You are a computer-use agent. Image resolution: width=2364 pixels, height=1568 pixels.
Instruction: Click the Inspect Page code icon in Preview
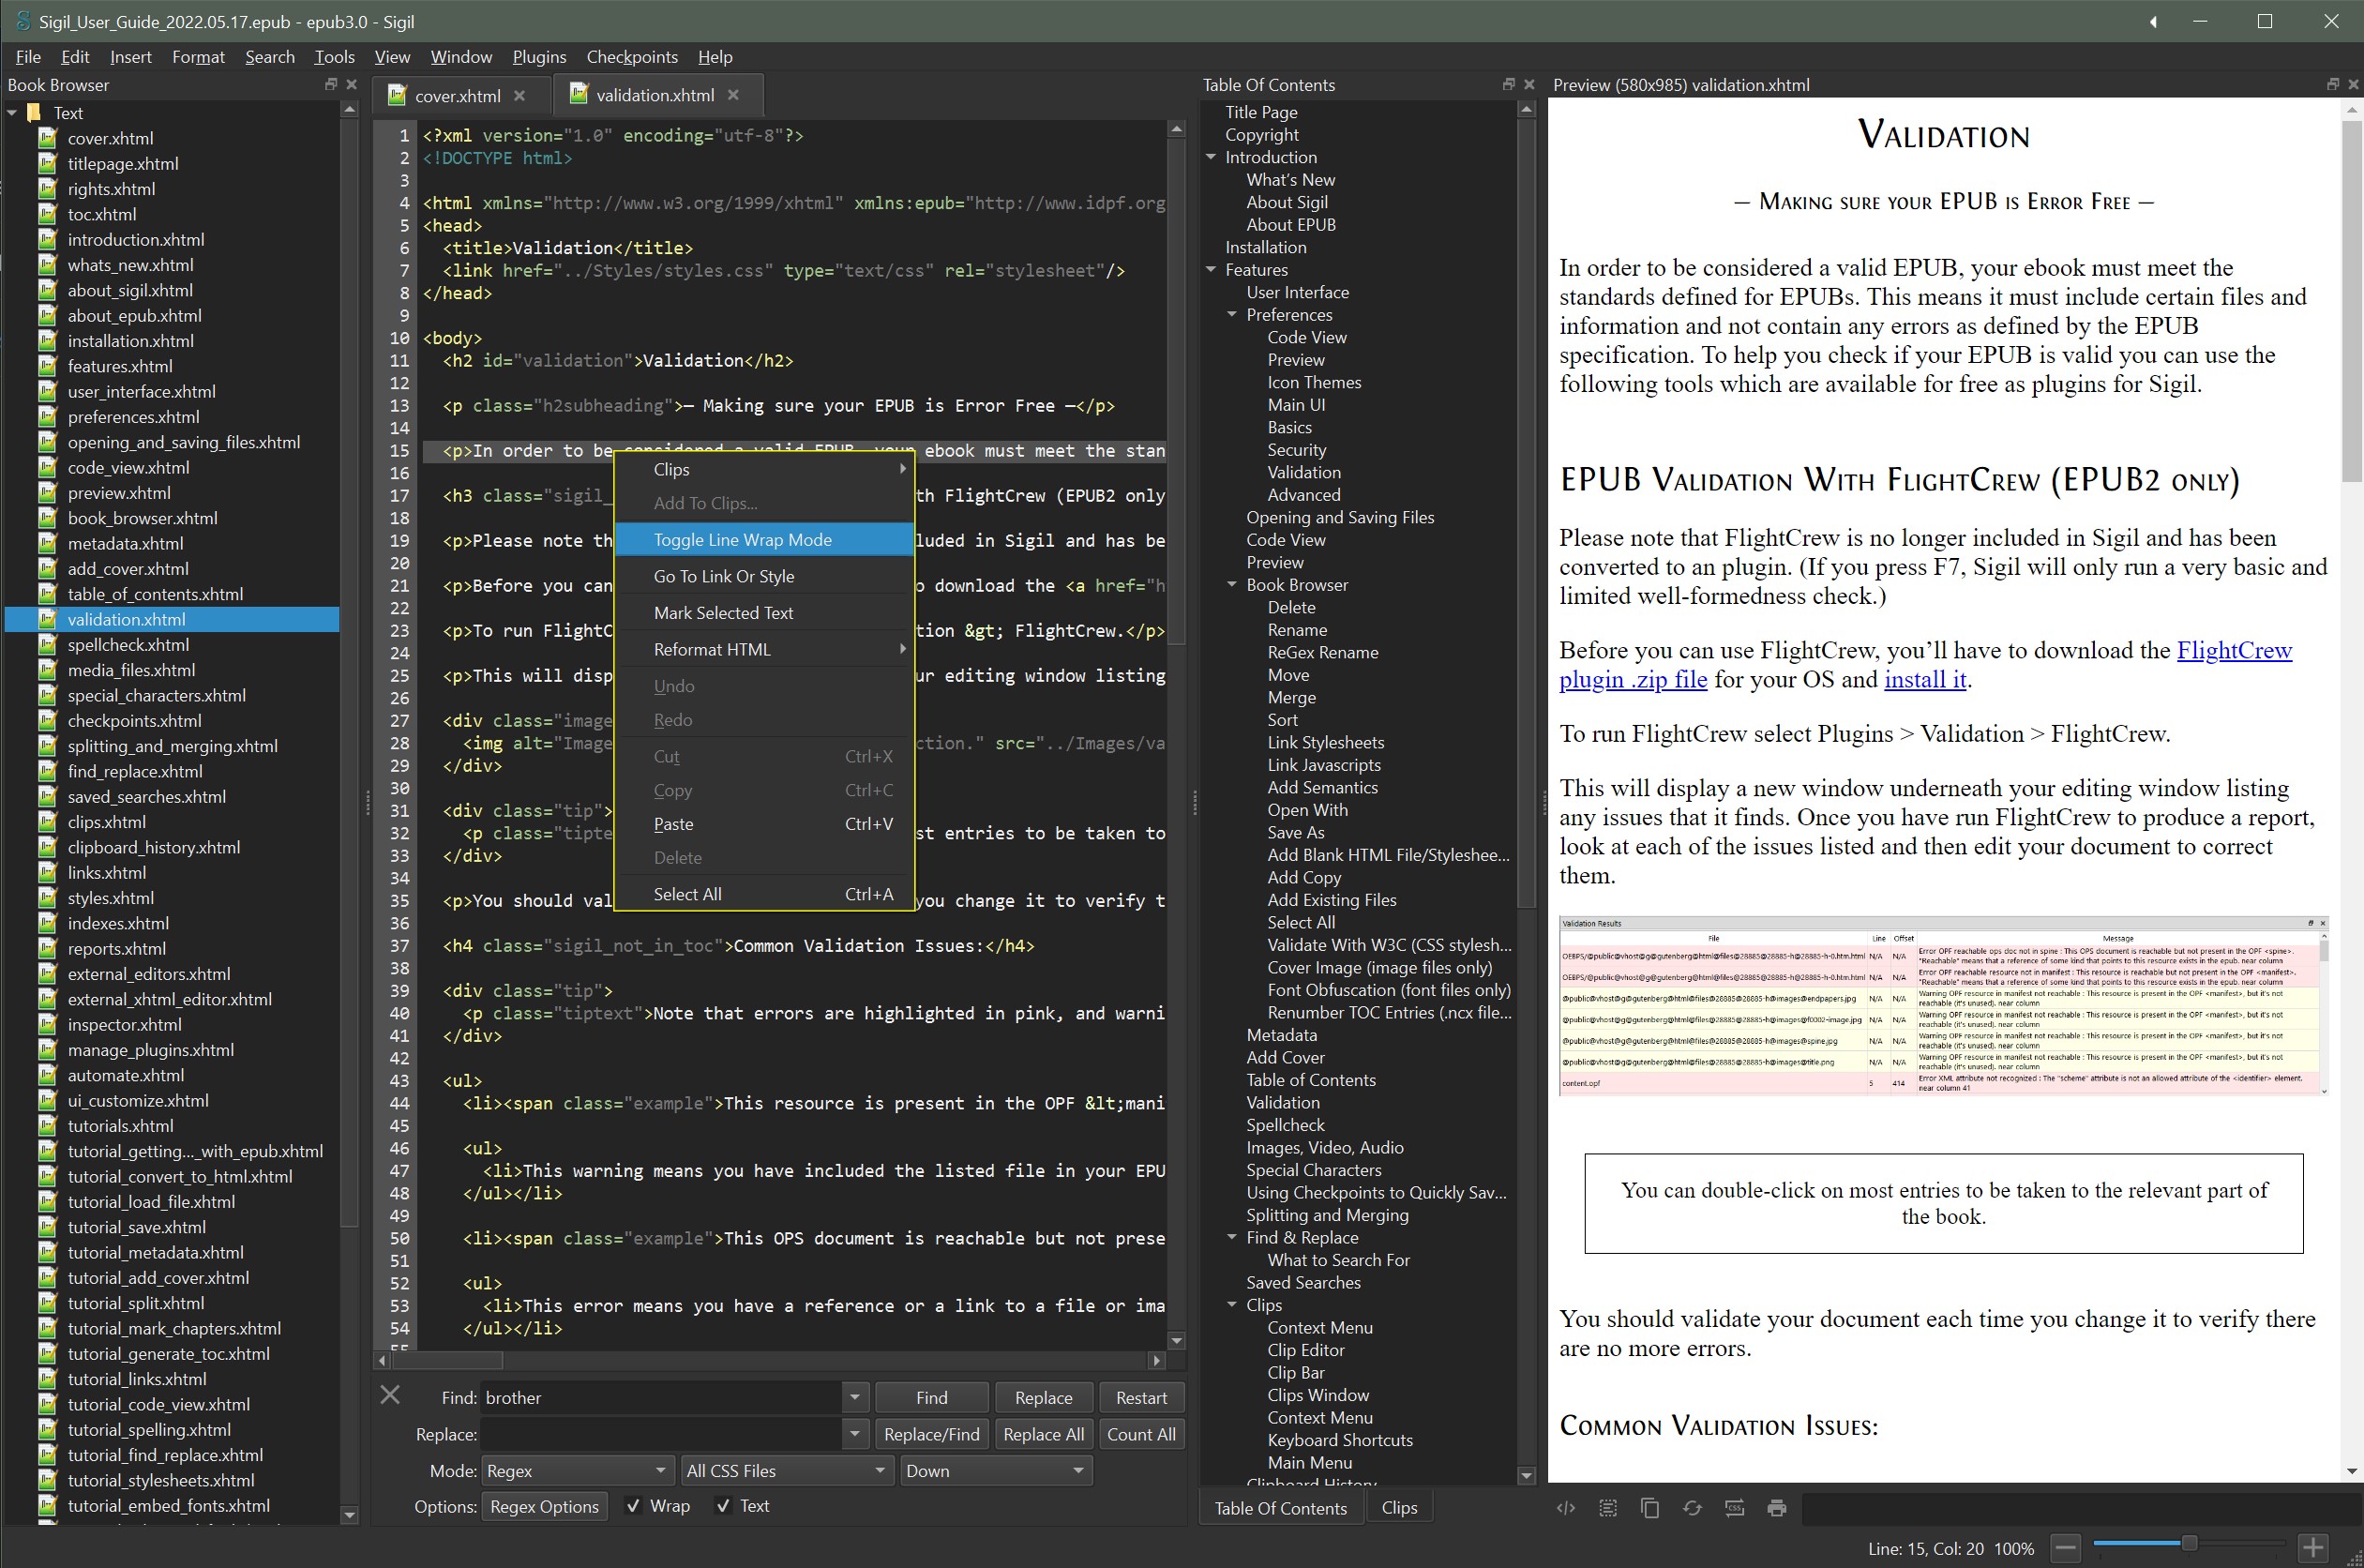pos(1565,1508)
